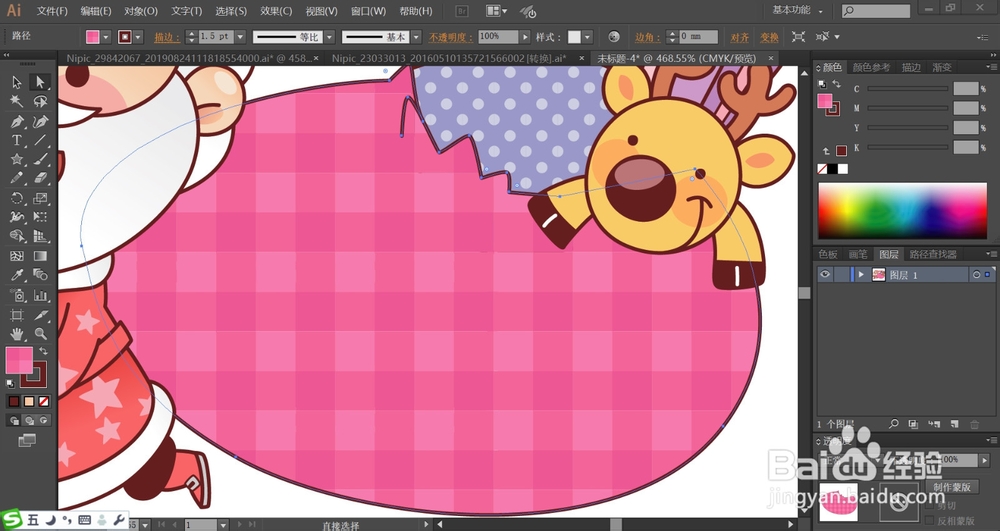Expand the 图层 1 layer triangle

(862, 275)
